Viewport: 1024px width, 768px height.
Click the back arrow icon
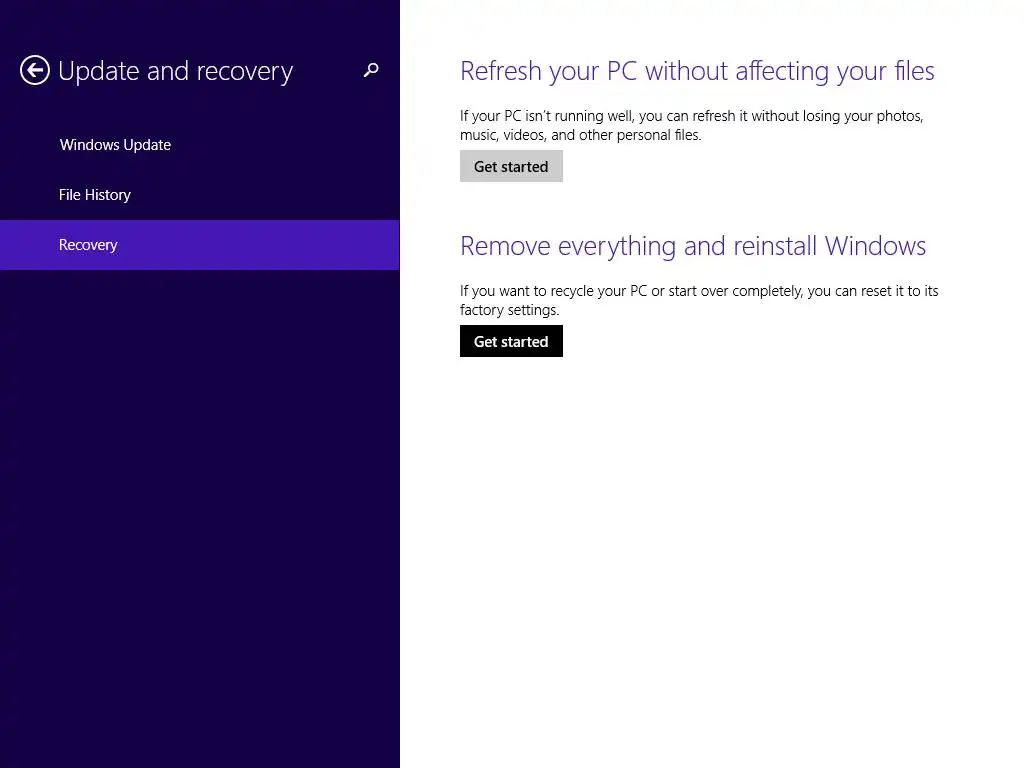[x=35, y=71]
